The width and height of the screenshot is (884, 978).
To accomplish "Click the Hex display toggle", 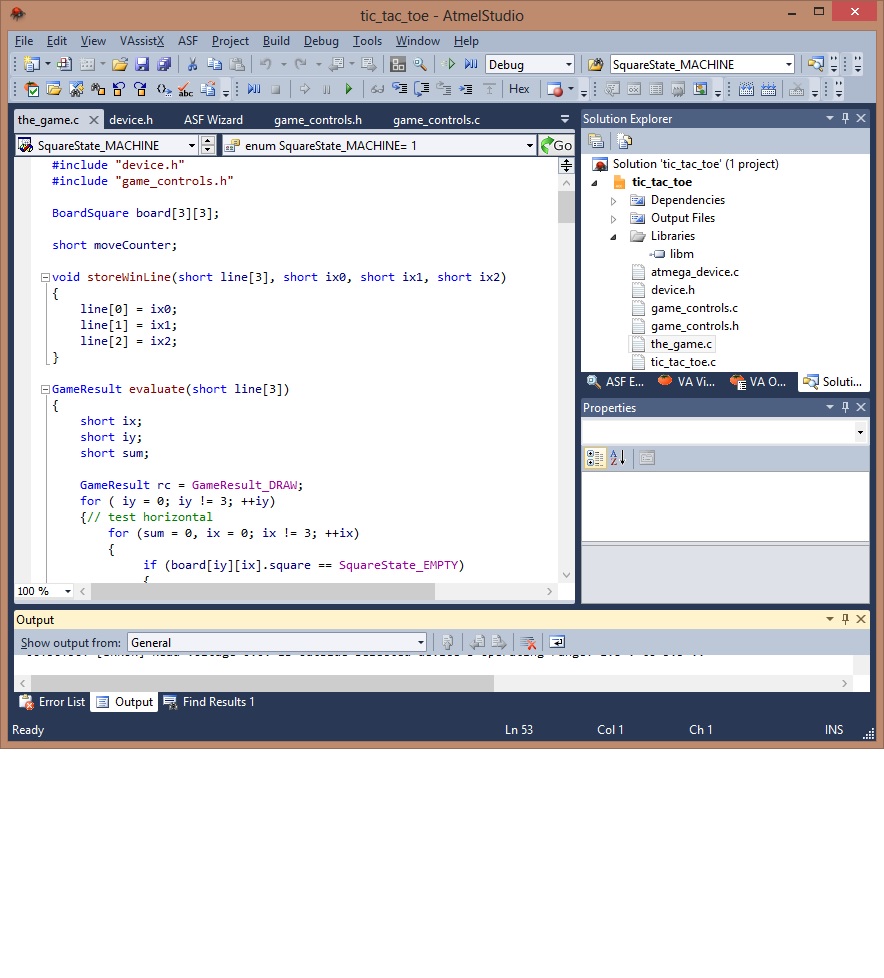I will click(519, 89).
